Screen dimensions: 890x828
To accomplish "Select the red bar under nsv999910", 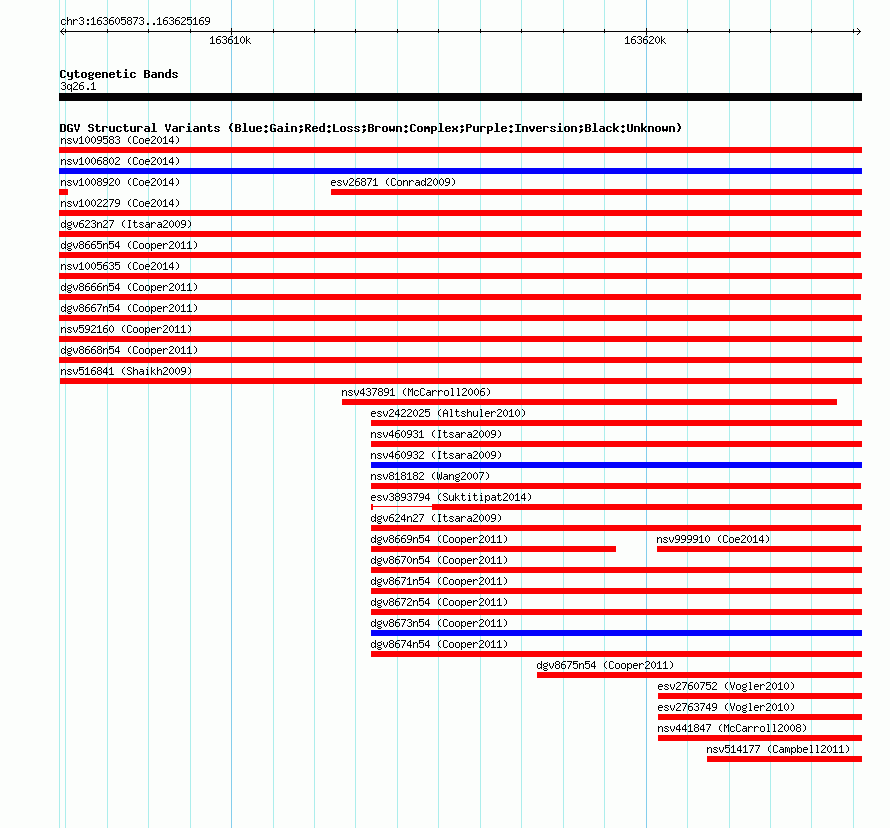I will pyautogui.click(x=759, y=549).
